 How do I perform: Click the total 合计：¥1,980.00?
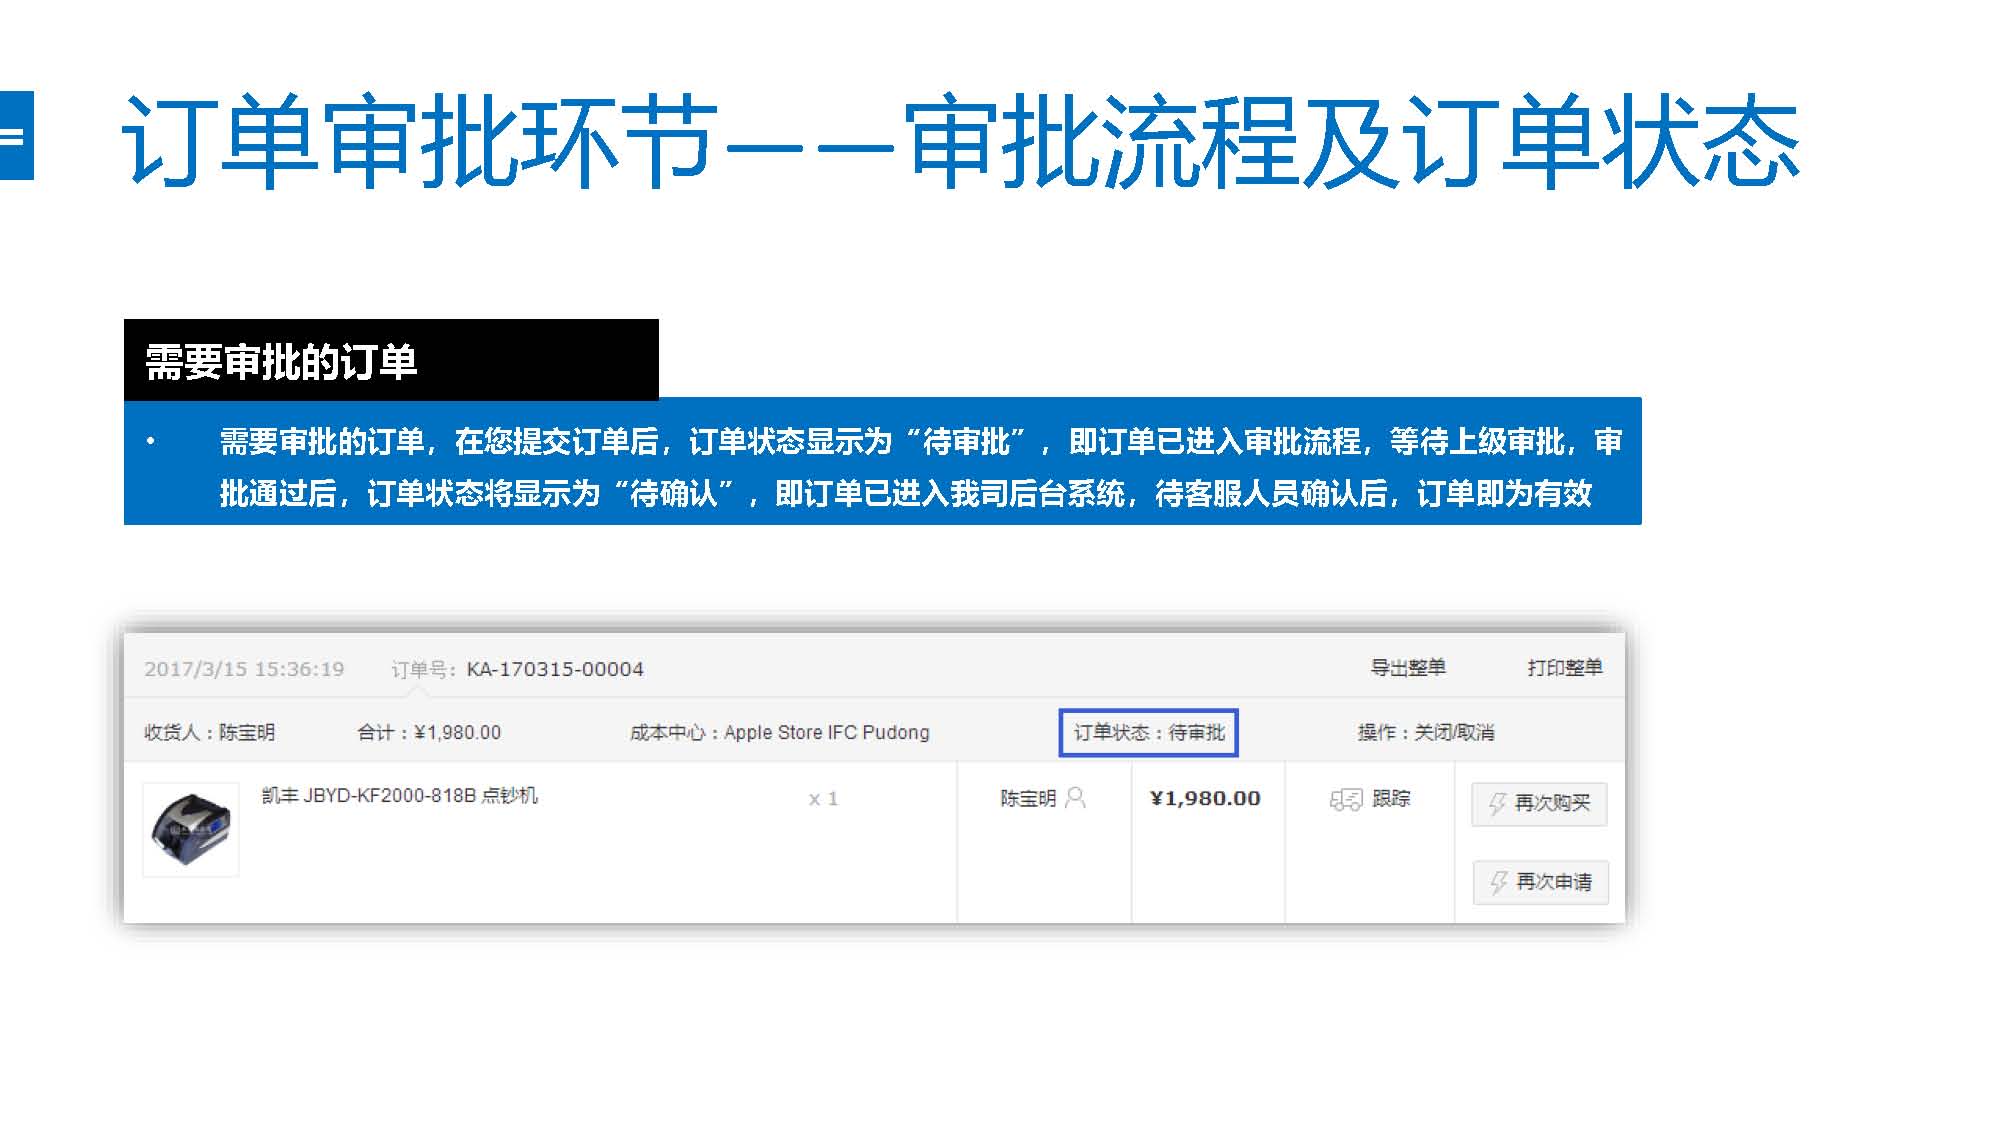point(429,732)
